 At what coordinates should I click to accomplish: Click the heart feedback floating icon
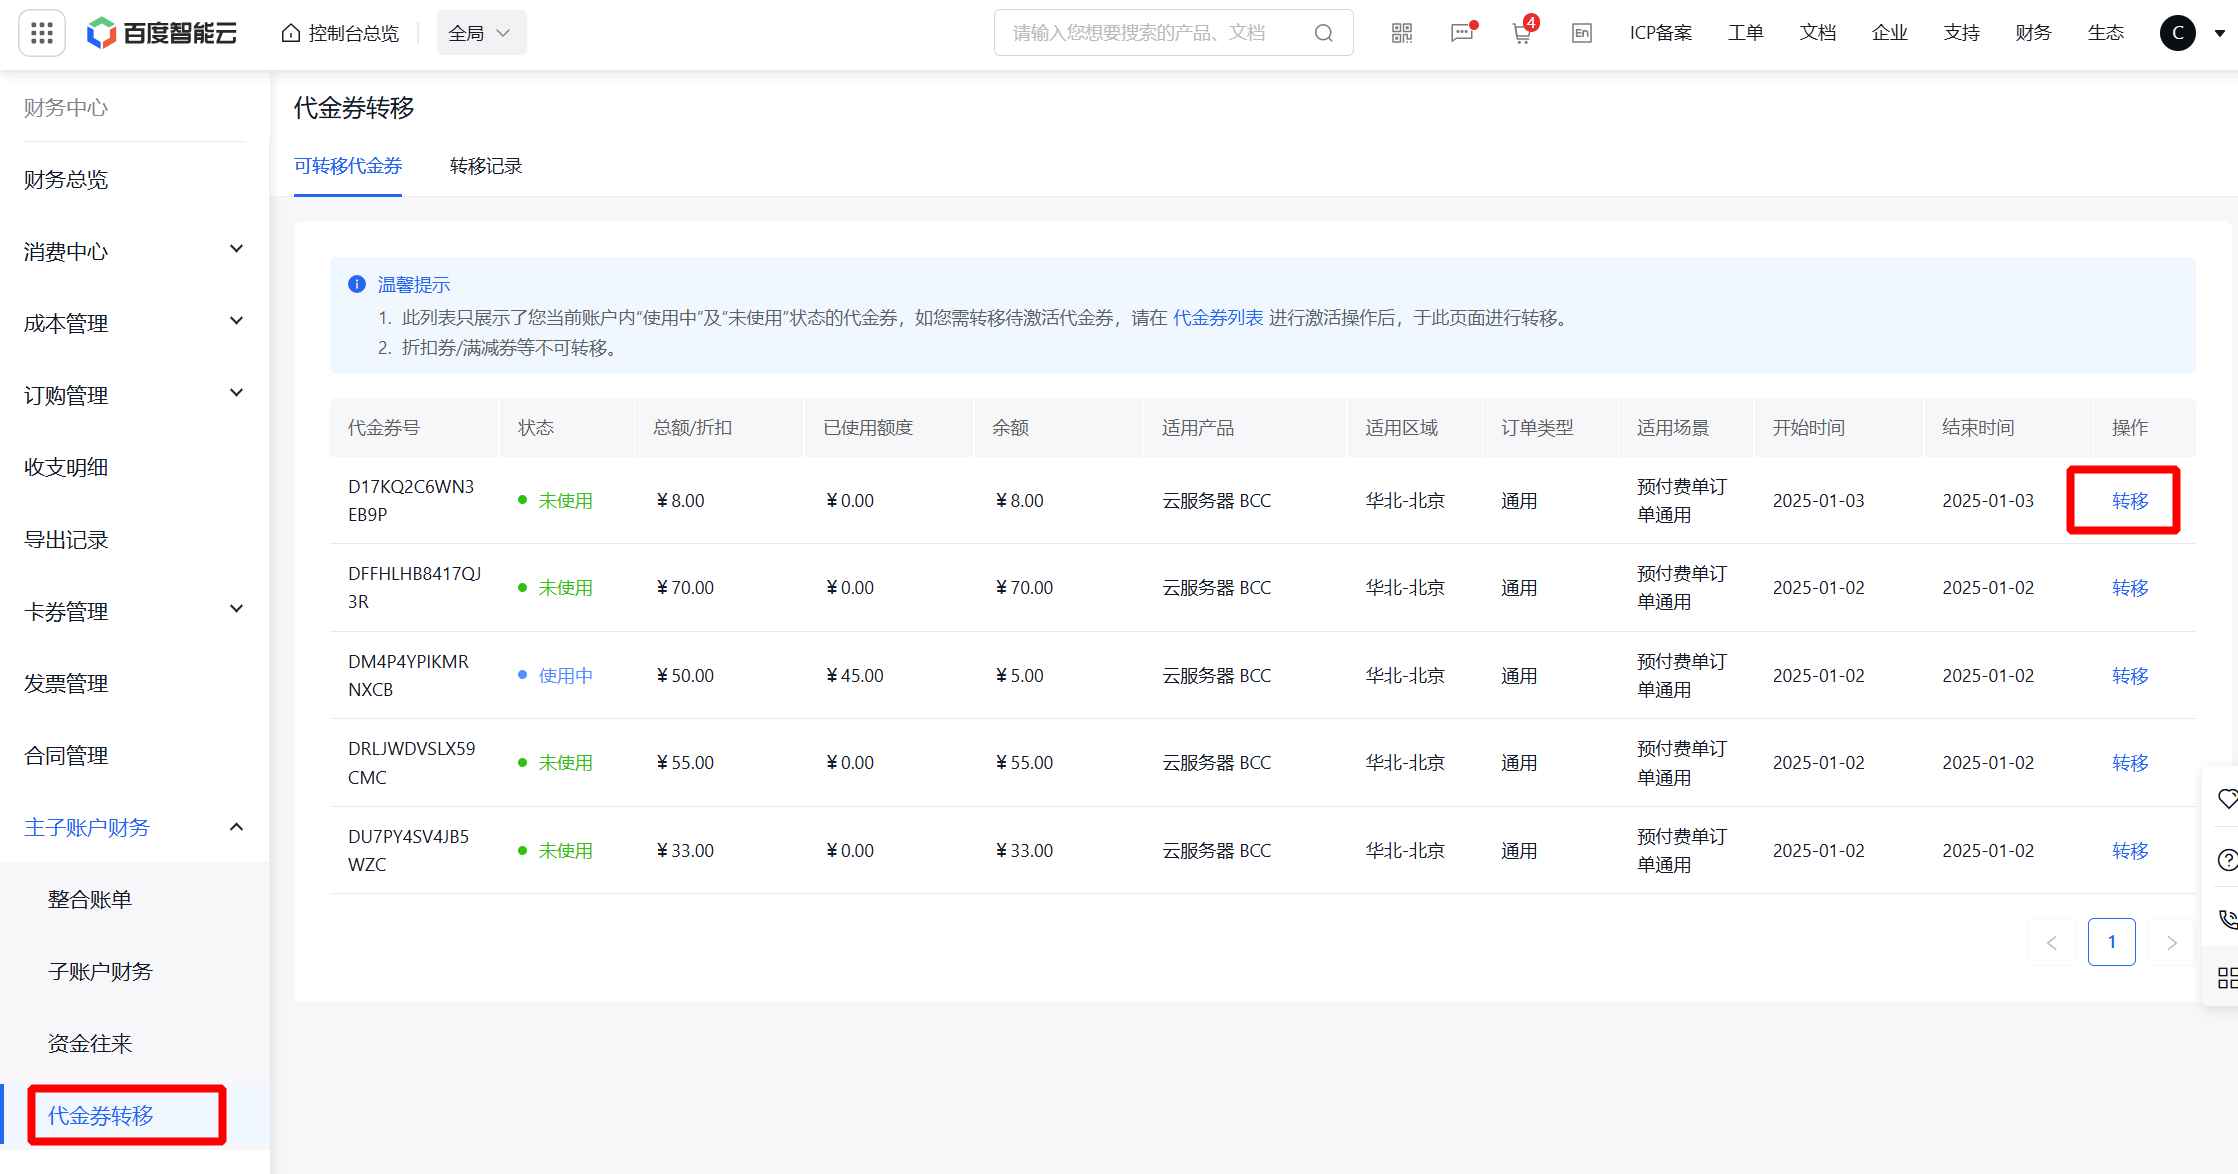click(x=2227, y=798)
